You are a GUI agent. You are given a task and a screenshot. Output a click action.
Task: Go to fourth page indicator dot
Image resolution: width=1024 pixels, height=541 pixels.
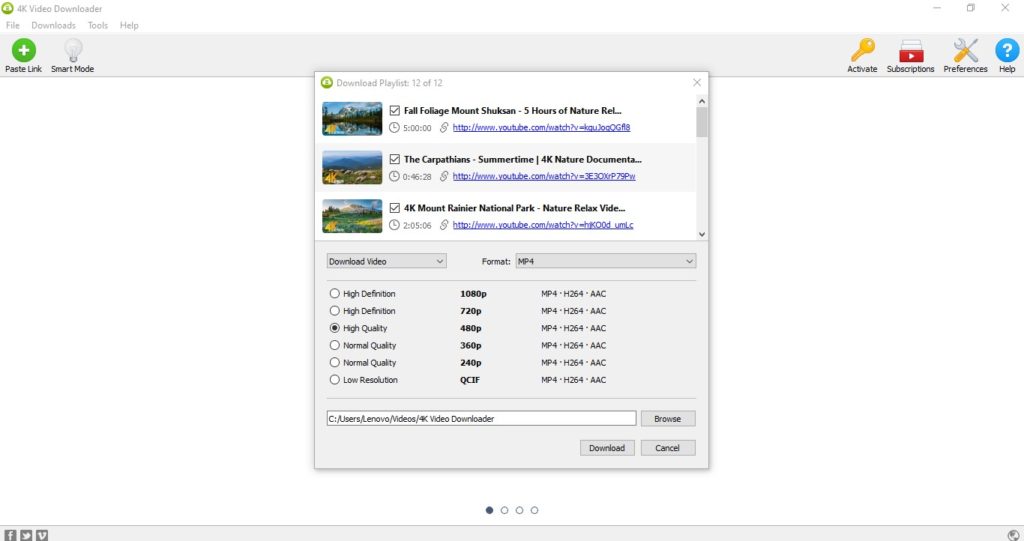(x=534, y=510)
